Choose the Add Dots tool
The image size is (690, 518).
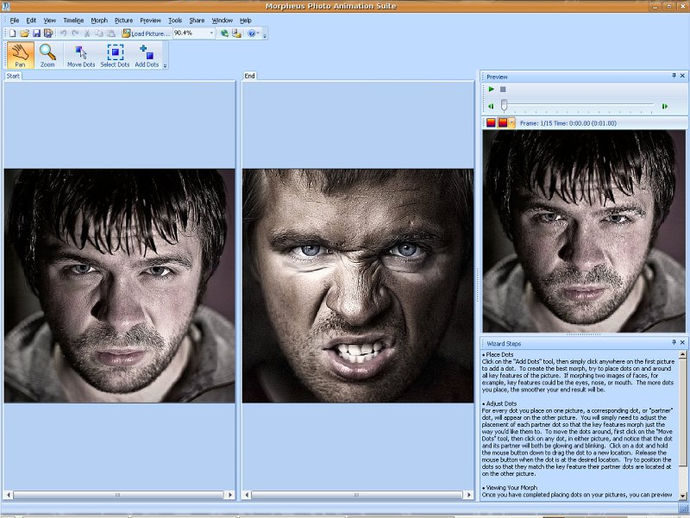tap(147, 55)
